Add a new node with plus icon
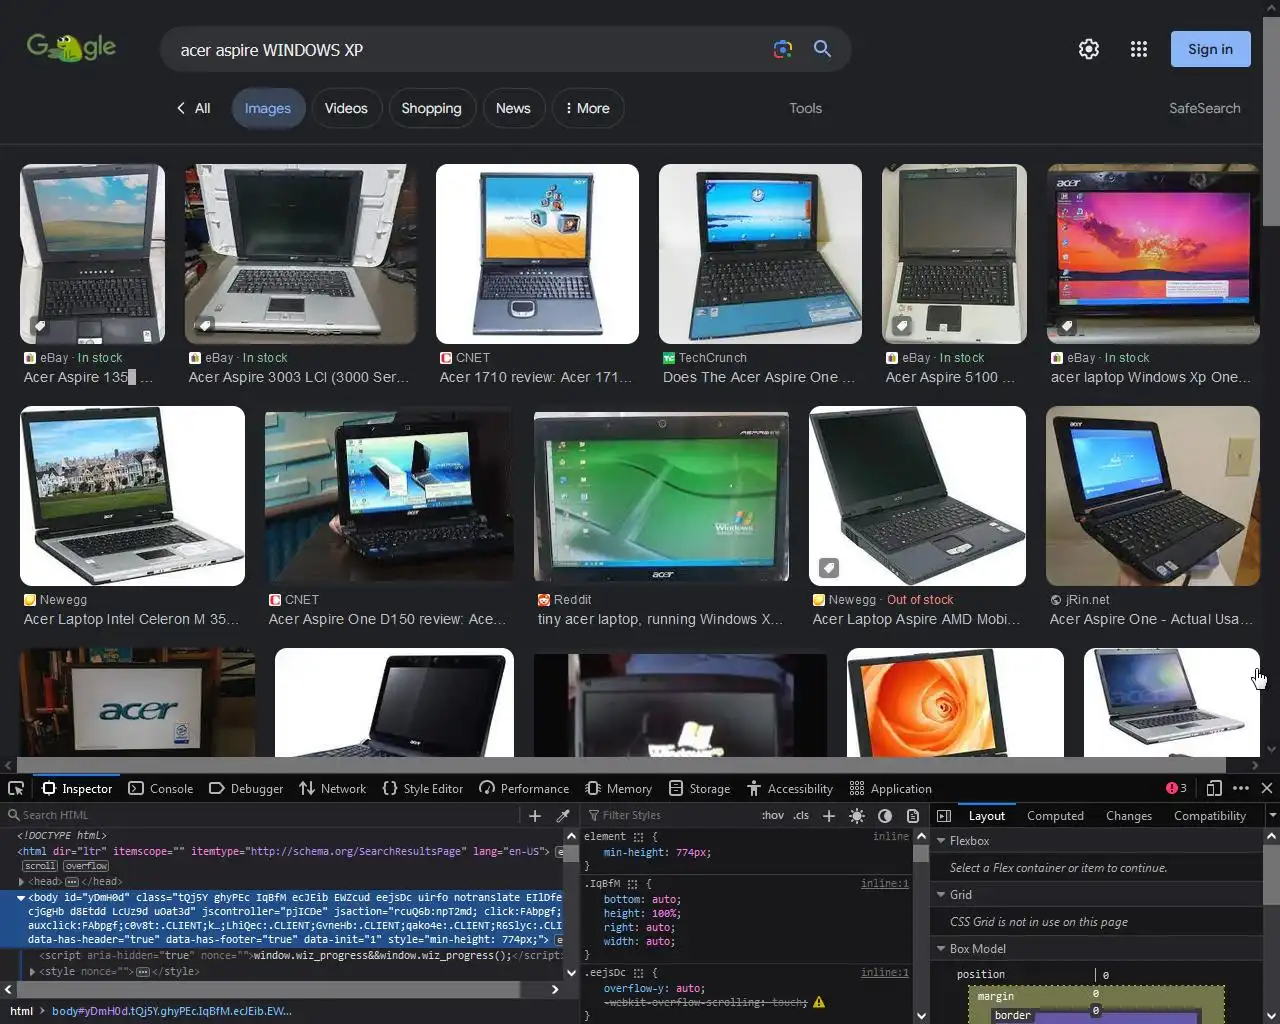The width and height of the screenshot is (1280, 1024). click(535, 815)
